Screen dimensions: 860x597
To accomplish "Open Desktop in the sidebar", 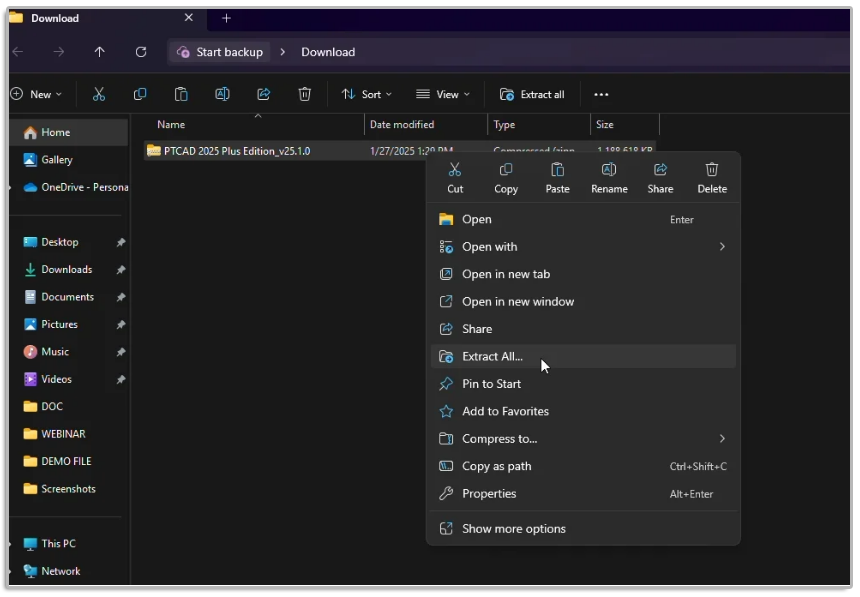I will pos(51,242).
